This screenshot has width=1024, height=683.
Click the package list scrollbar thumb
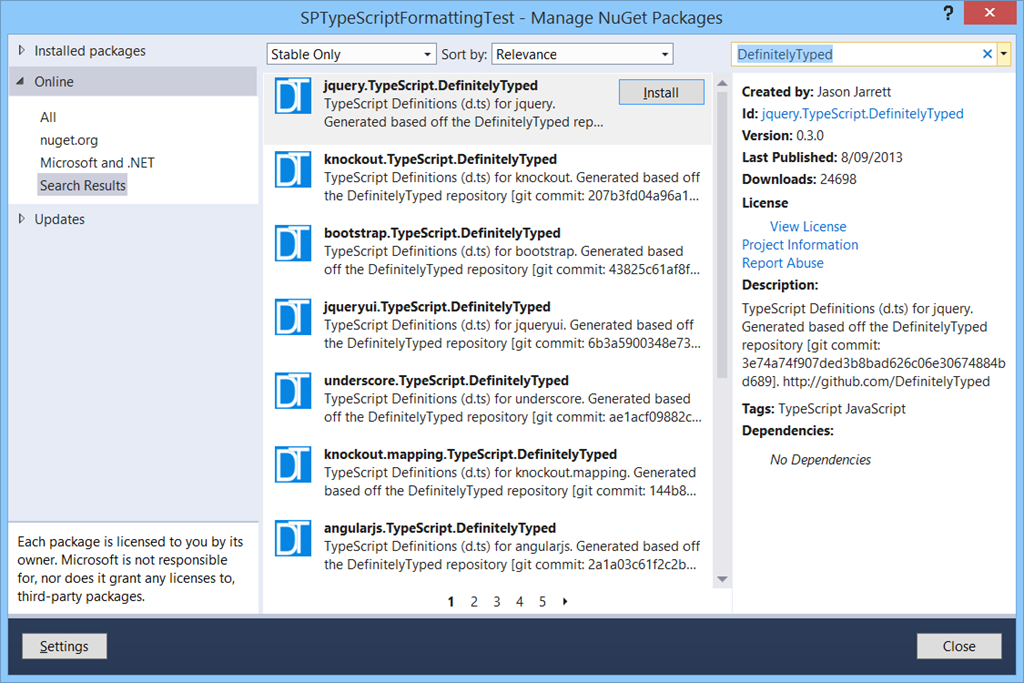point(722,234)
